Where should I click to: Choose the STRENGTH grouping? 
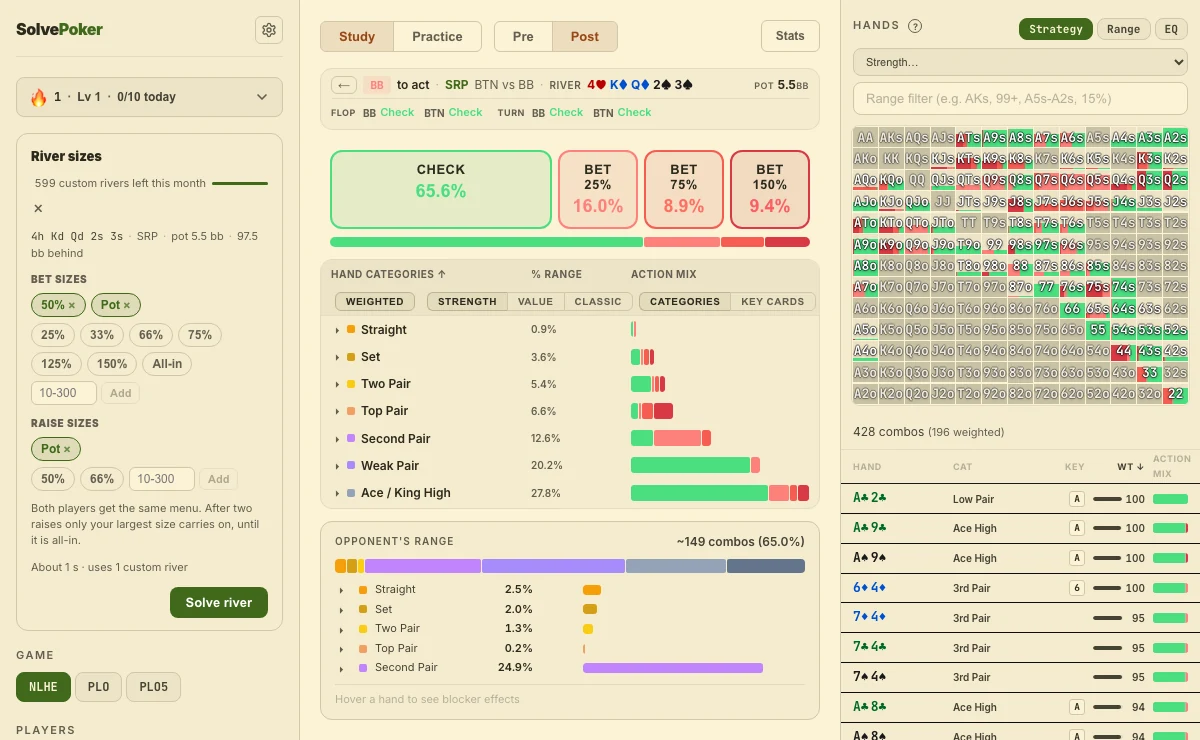(x=467, y=301)
